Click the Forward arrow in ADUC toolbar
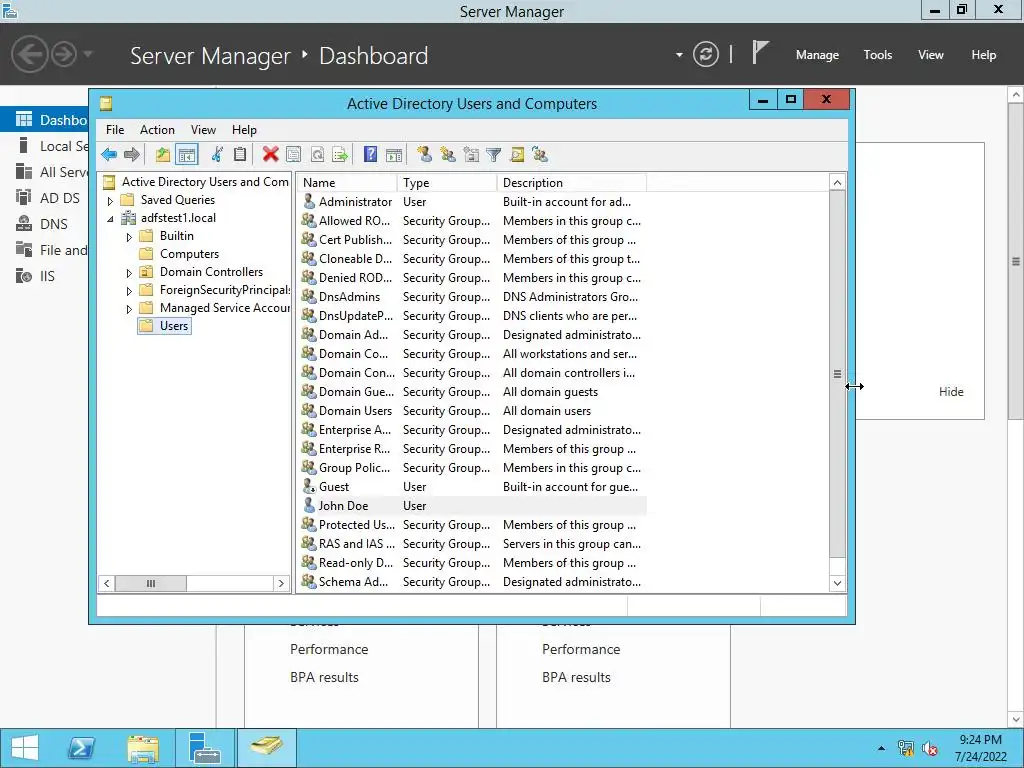The width and height of the screenshot is (1024, 768). pos(132,155)
